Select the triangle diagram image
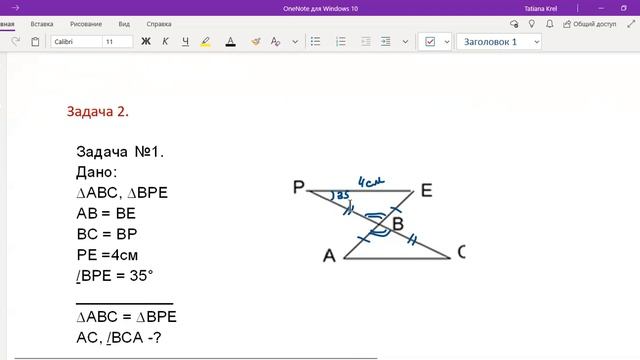This screenshot has height=360, width=640. coord(380,220)
